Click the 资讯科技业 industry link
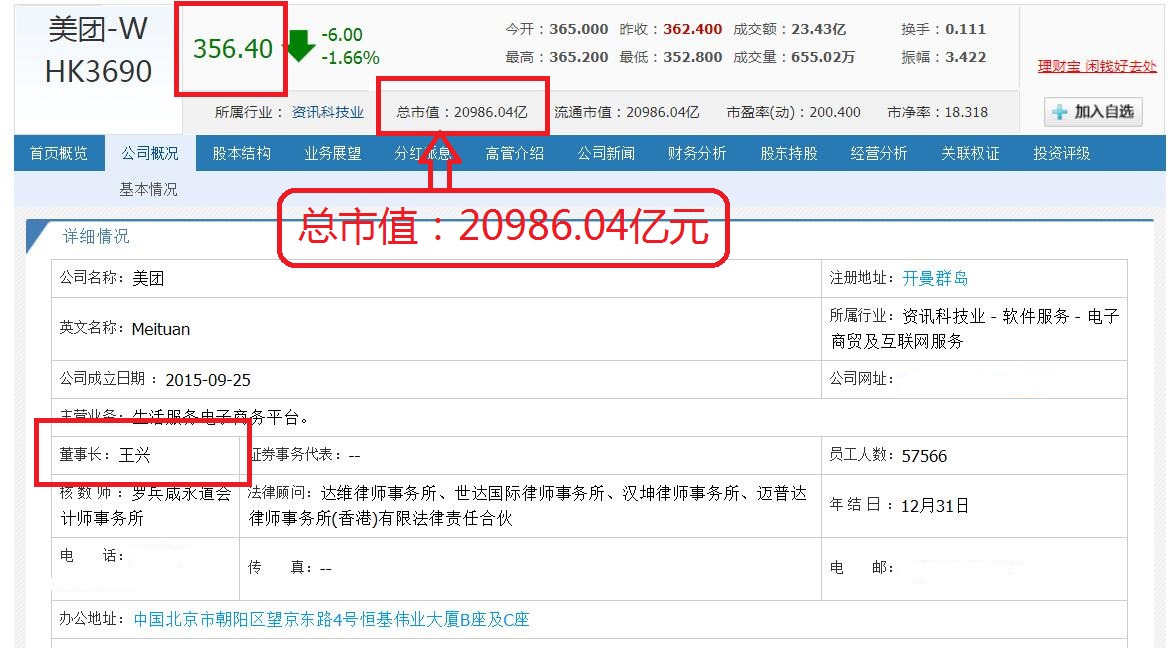This screenshot has width=1173, height=648. pyautogui.click(x=328, y=112)
